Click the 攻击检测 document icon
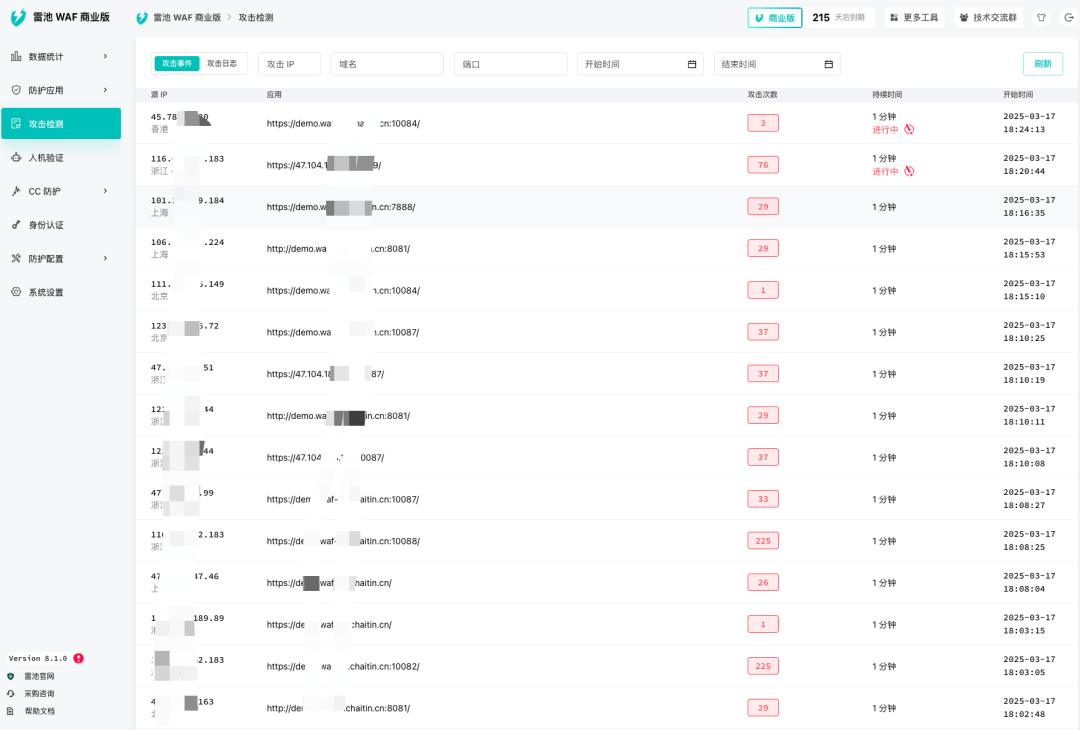This screenshot has width=1080, height=730. [16, 123]
